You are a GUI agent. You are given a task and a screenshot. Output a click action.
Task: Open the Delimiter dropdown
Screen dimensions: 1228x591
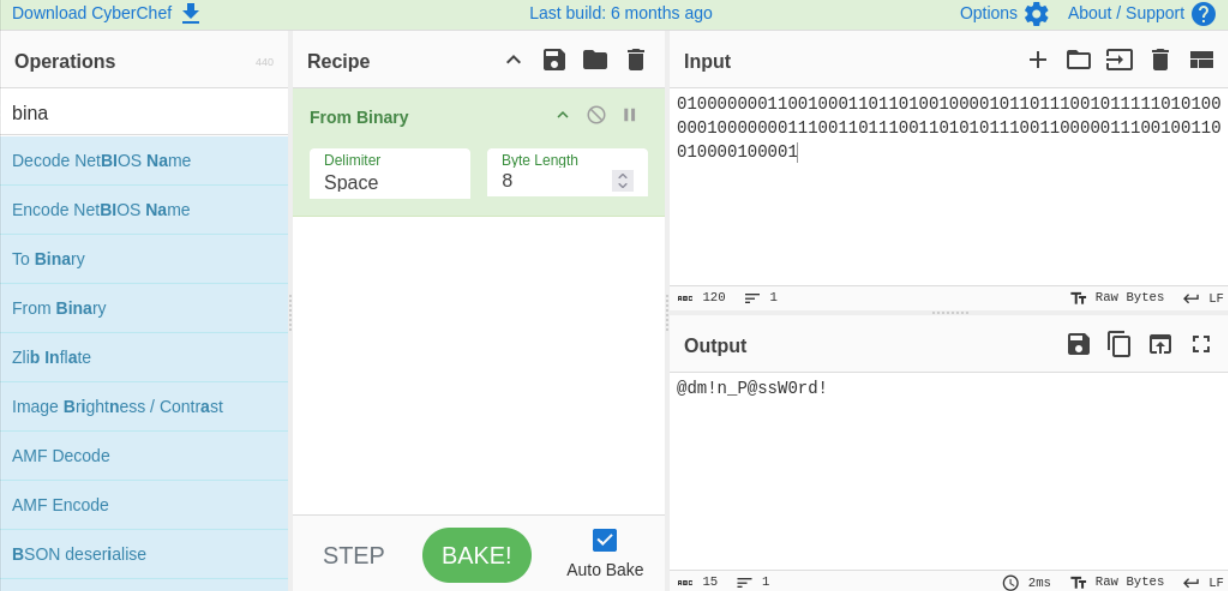(x=389, y=174)
